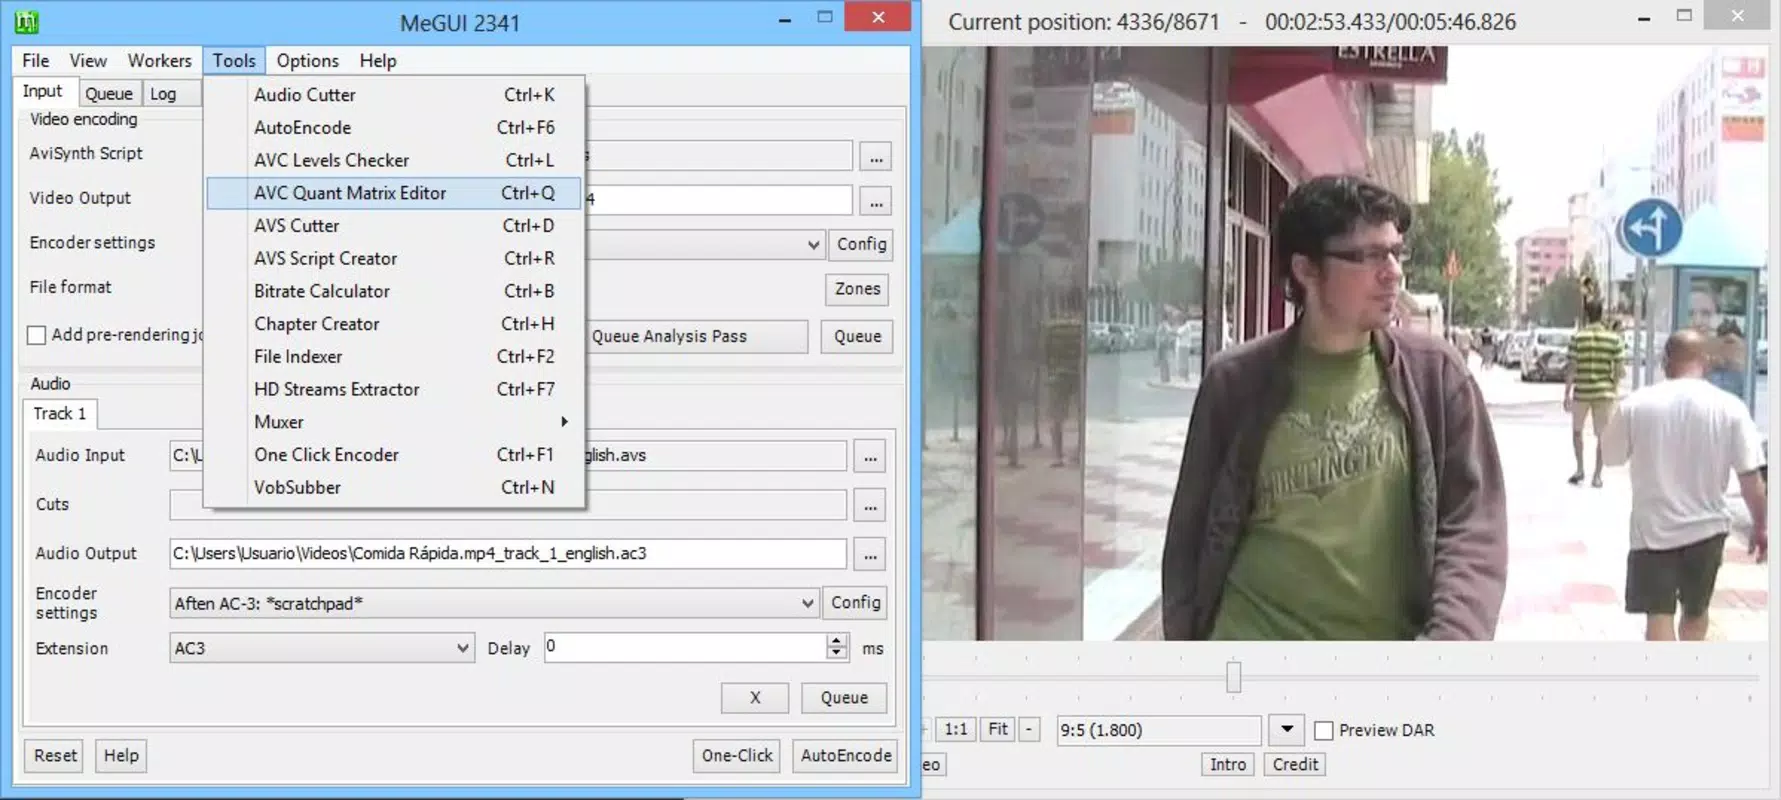
Task: Click the Fit zoom button
Action: pos(998,730)
